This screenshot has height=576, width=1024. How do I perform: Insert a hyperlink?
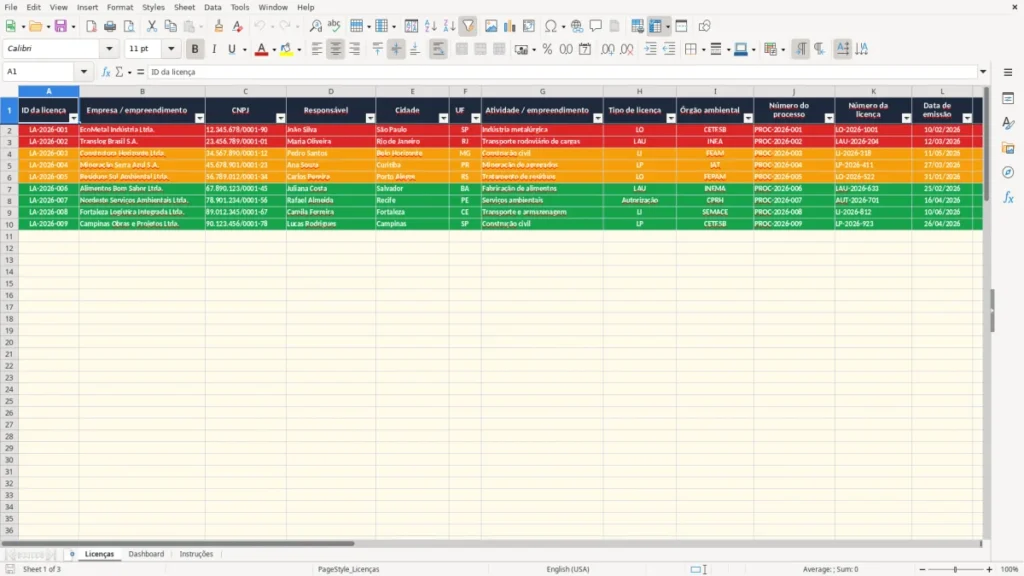coord(577,26)
